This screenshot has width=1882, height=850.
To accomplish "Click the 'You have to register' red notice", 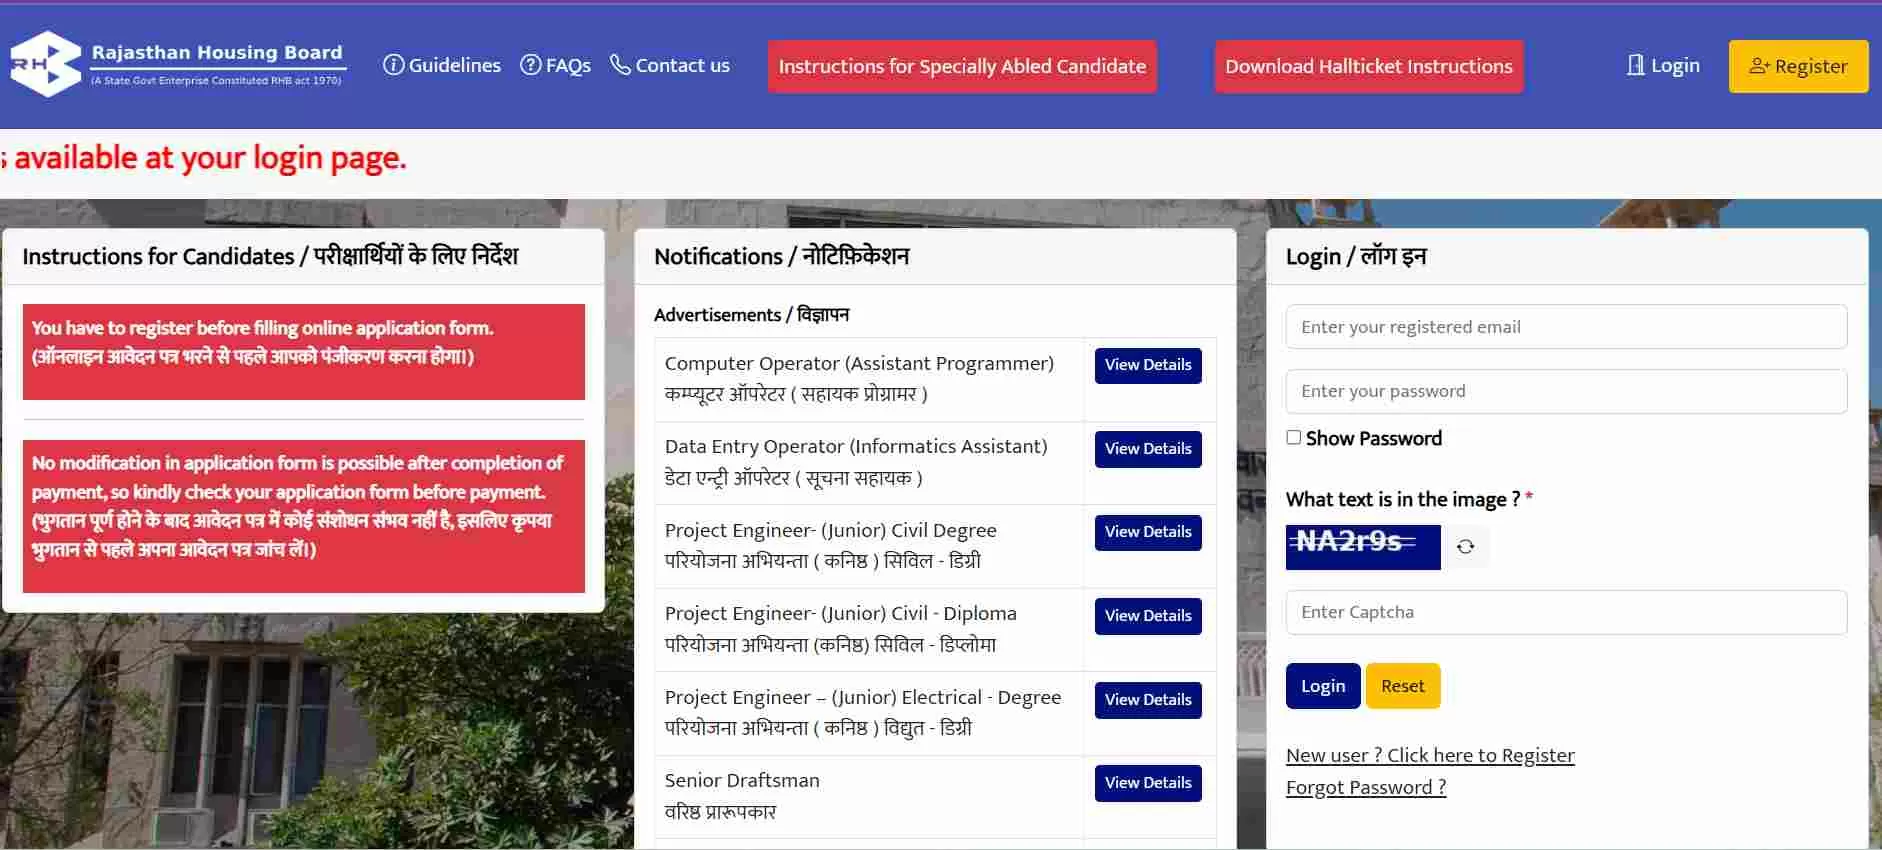I will 304,352.
